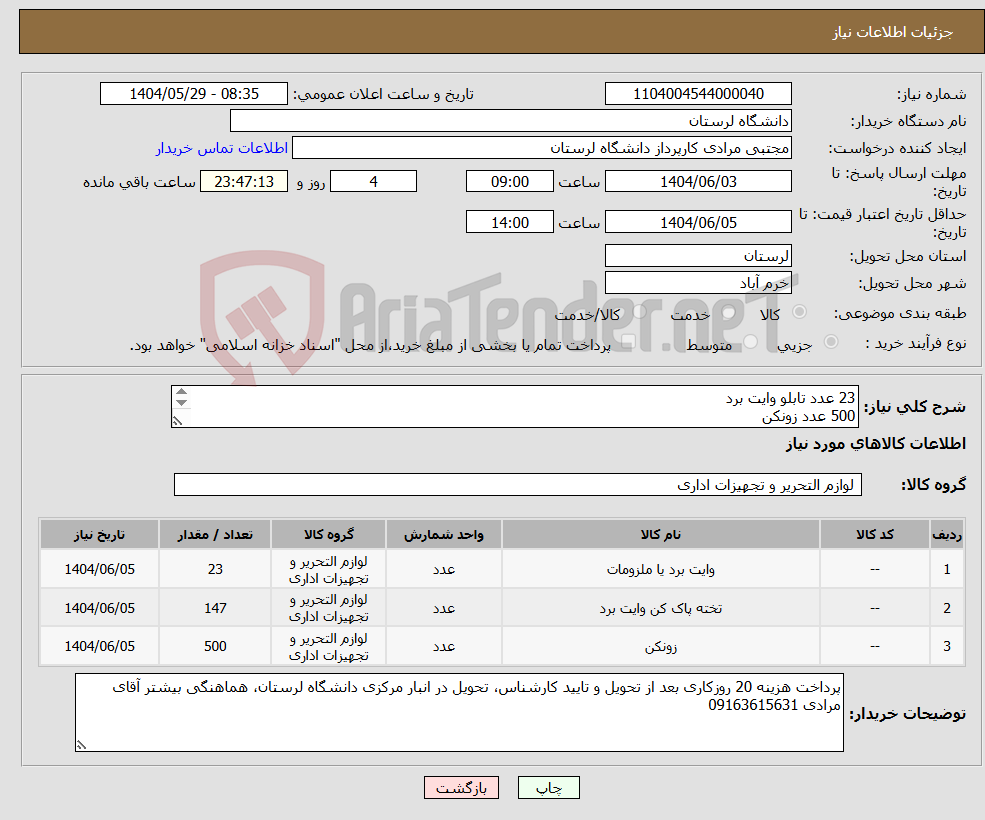Click the remaining time countdown 23:47:13

point(244,182)
